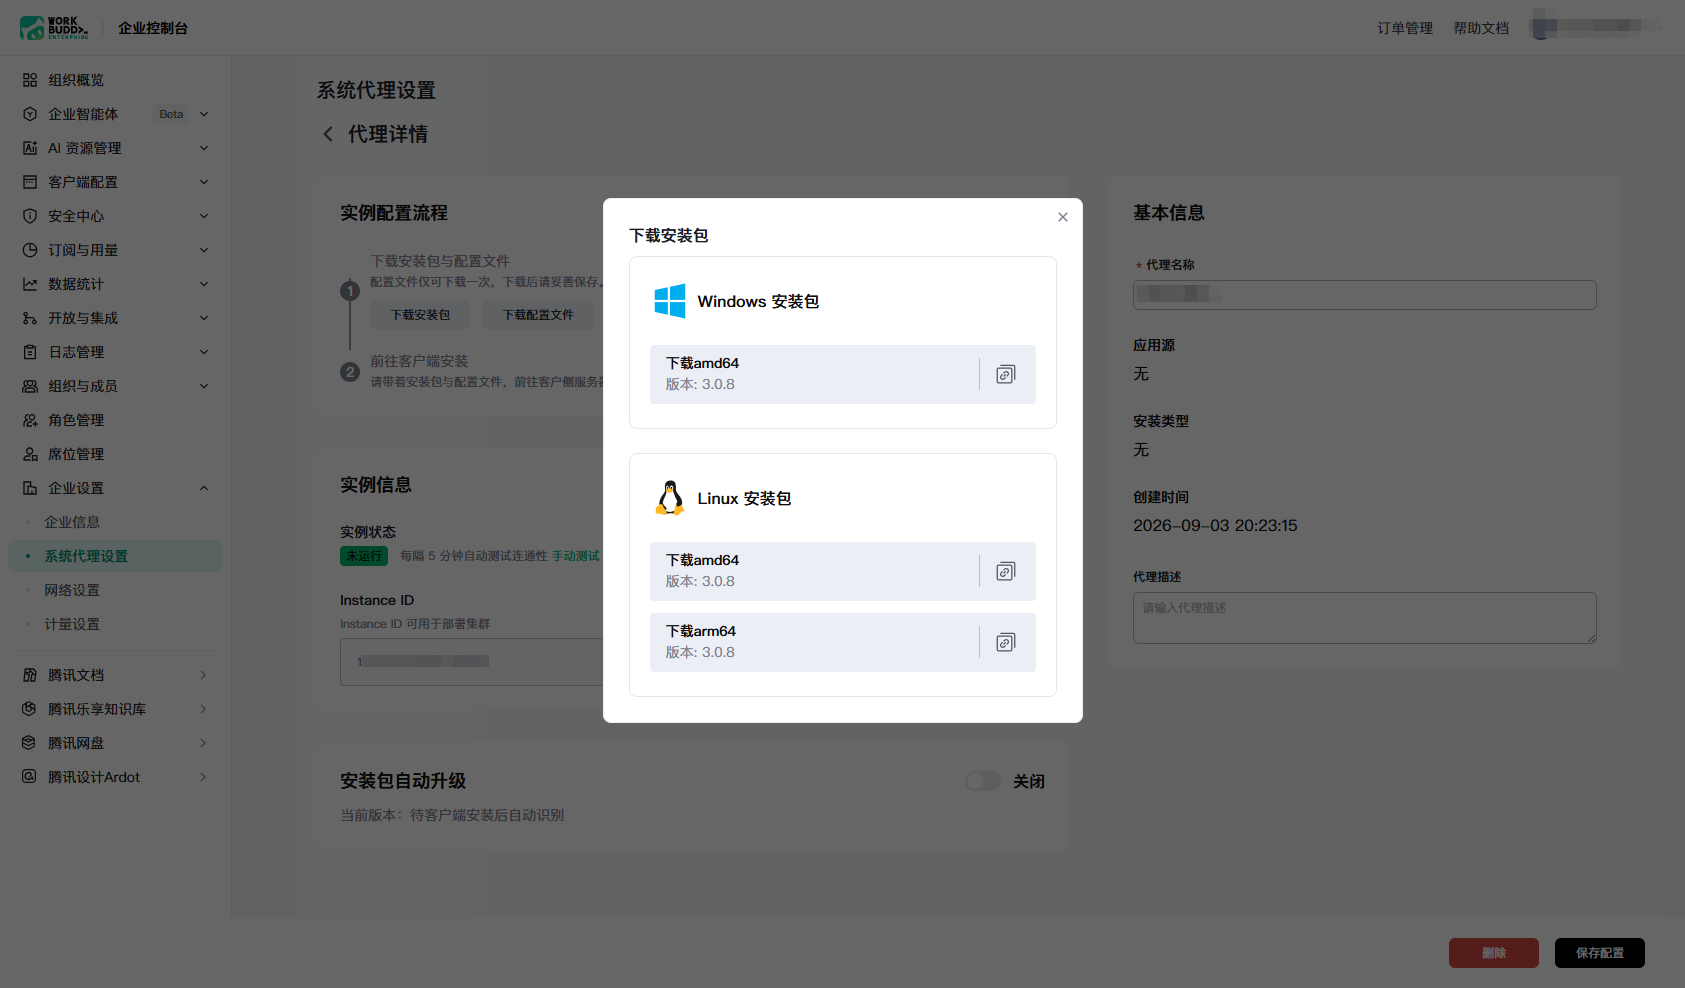Click the back arrow beside 代理详情
Viewport: 1685px width, 988px height.
(328, 134)
